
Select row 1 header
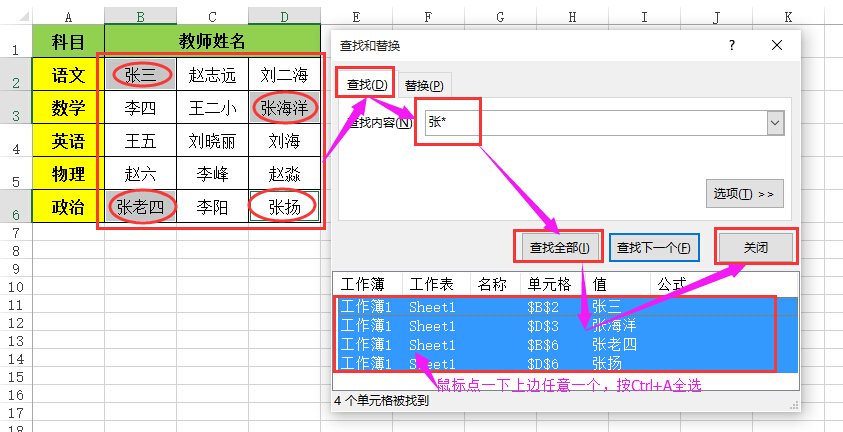click(16, 41)
